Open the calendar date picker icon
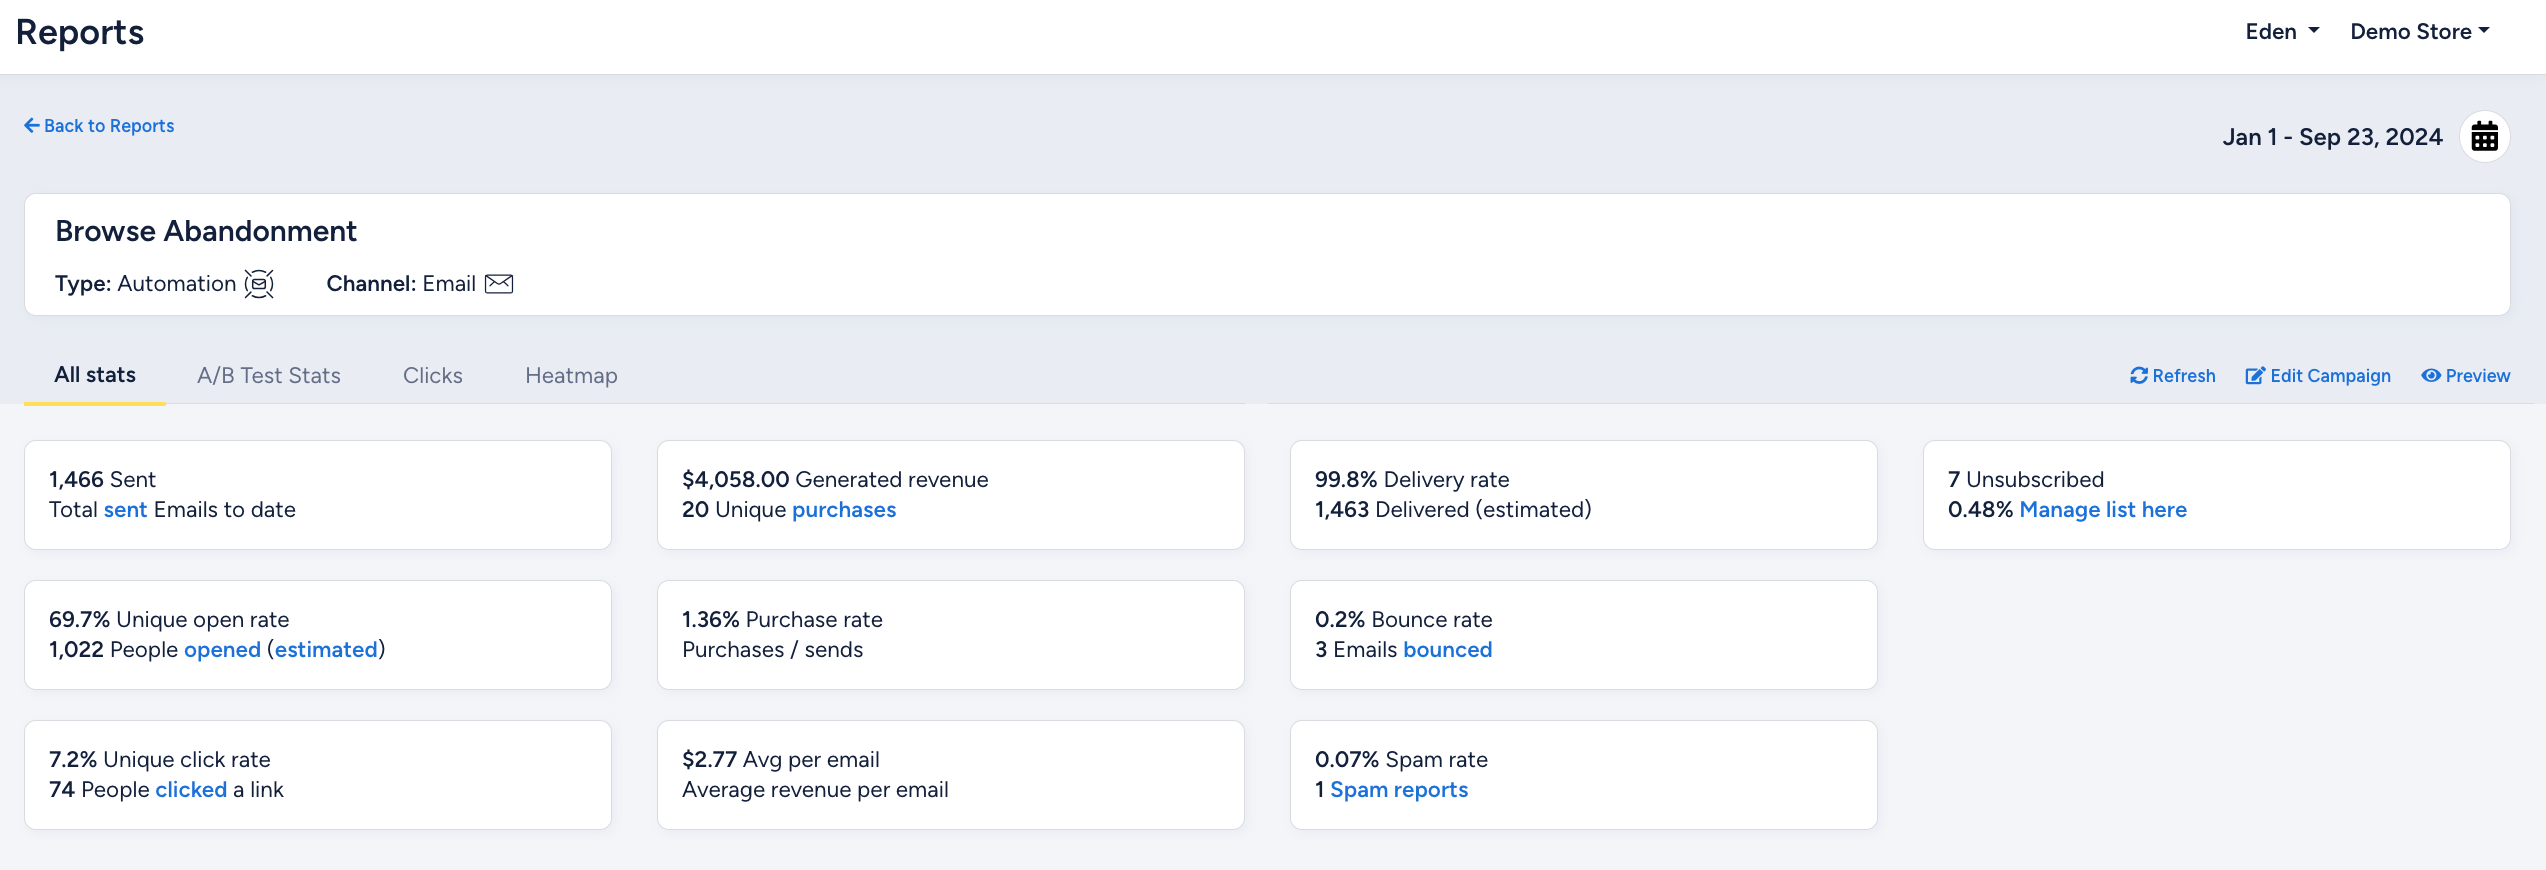The height and width of the screenshot is (870, 2546). coord(2484,137)
